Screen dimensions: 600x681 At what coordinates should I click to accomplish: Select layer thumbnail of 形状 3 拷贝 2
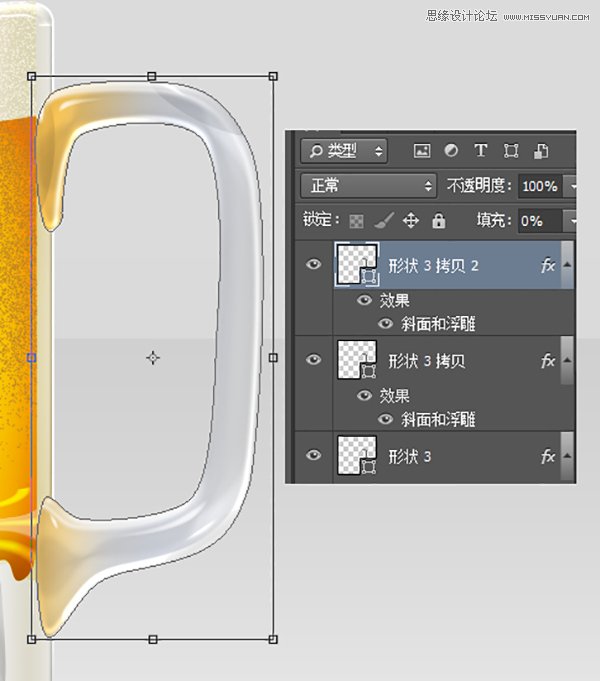(357, 264)
